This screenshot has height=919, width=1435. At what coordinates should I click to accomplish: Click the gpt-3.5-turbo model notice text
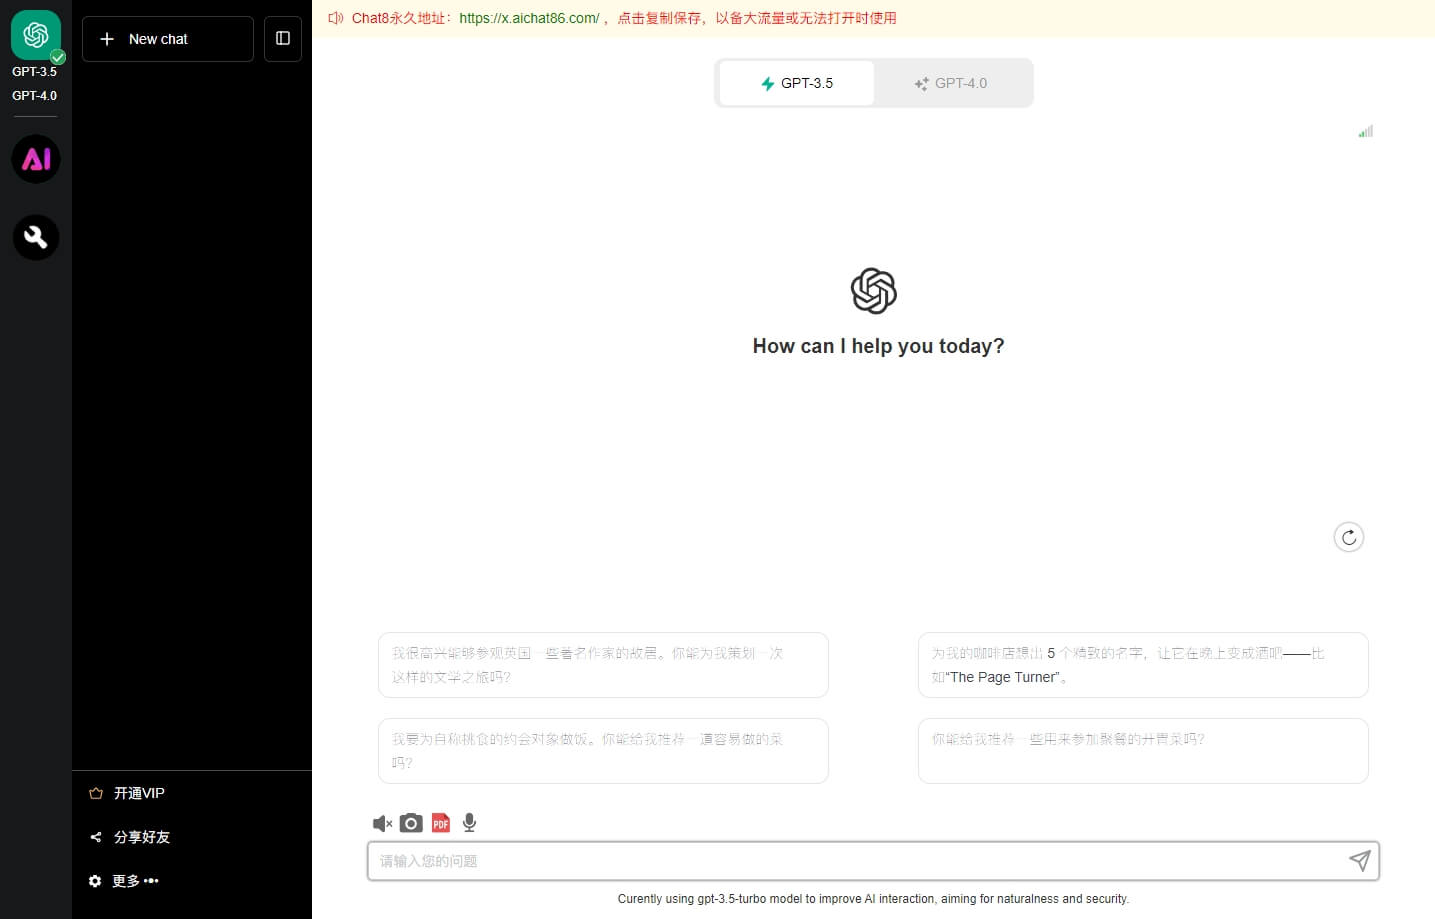873,899
